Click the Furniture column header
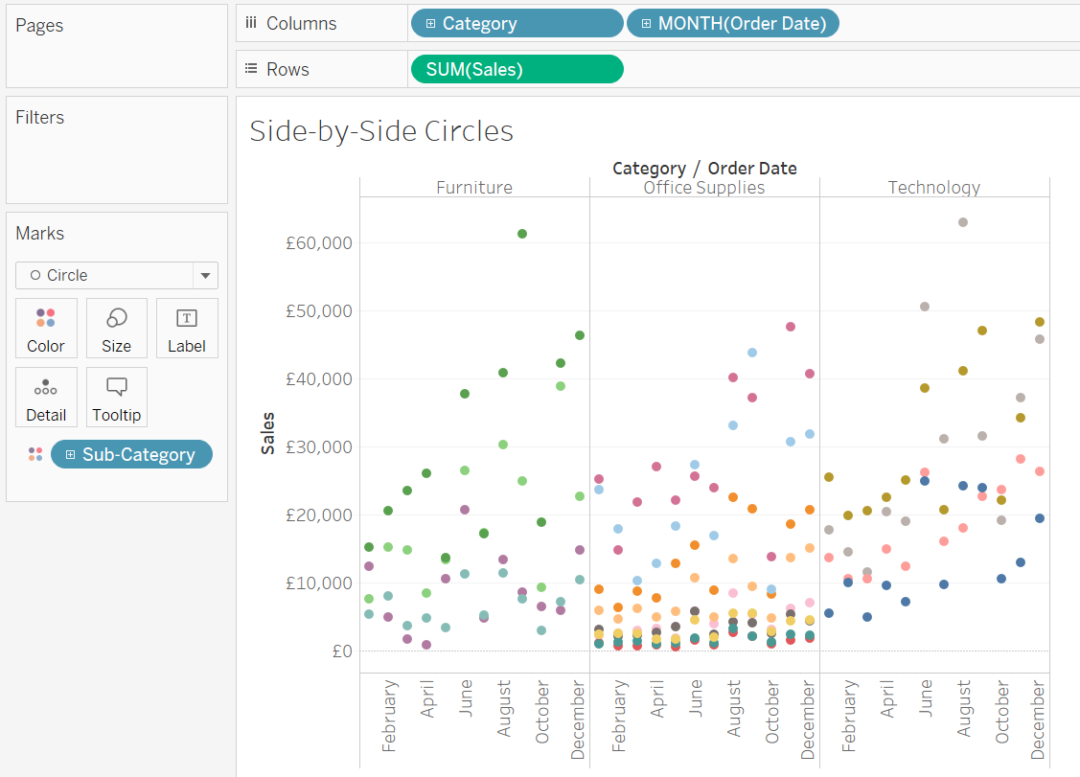 (474, 187)
